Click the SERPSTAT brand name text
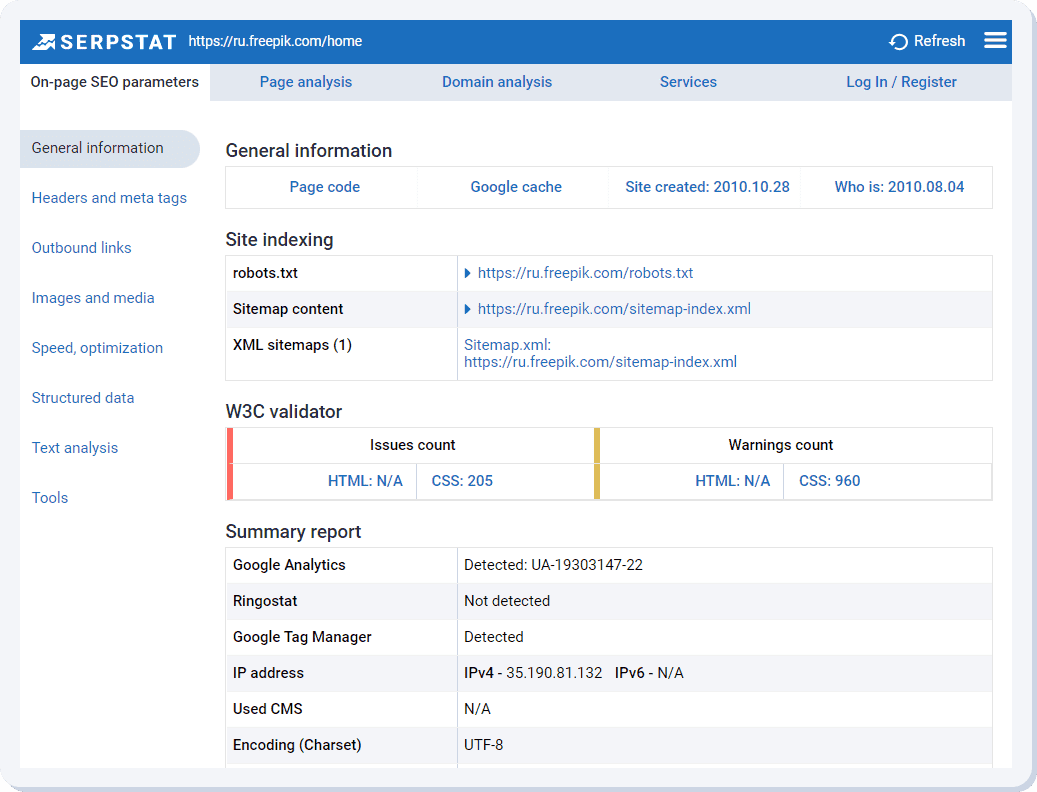The width and height of the screenshot is (1037, 792). coord(118,42)
